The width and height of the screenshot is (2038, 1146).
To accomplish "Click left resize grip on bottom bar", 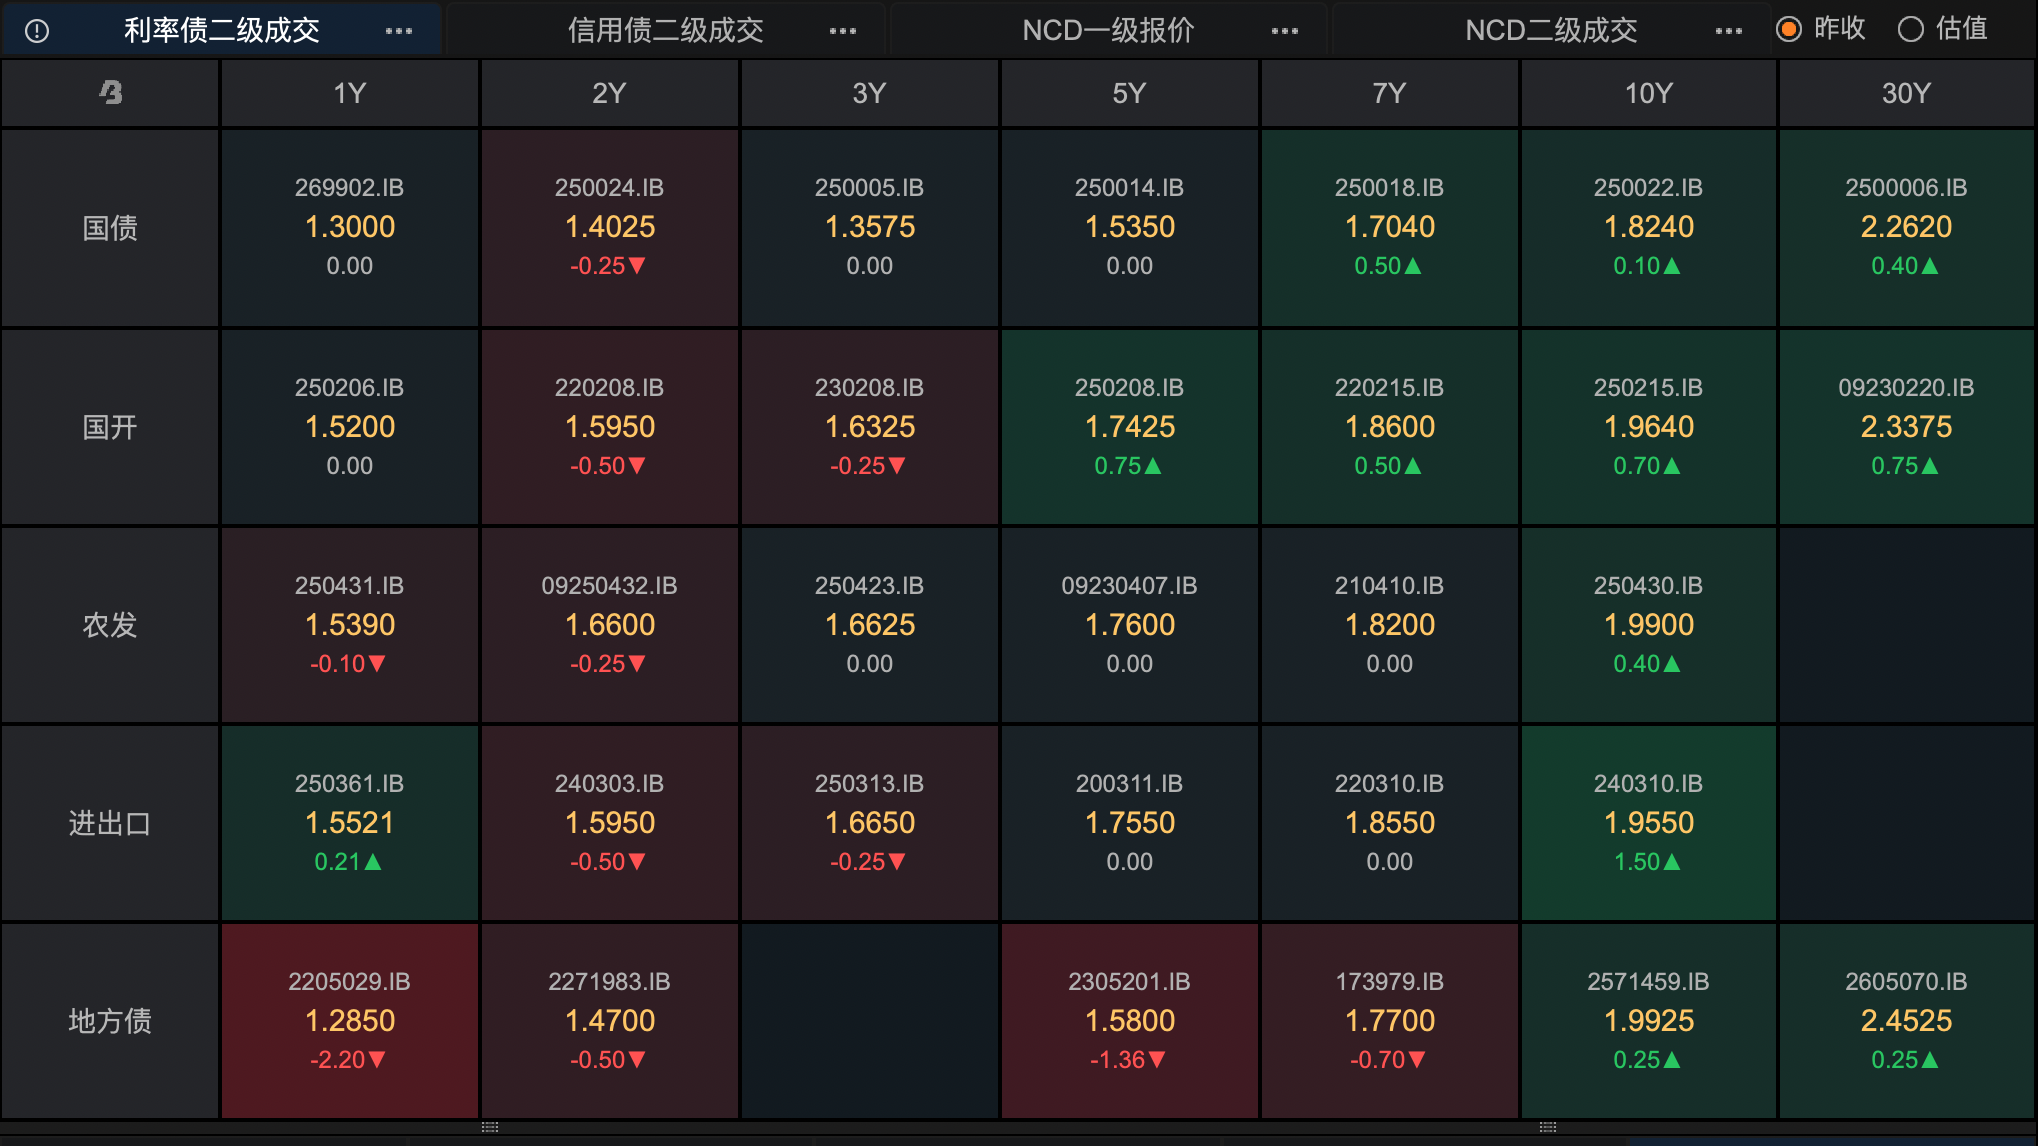I will (490, 1127).
